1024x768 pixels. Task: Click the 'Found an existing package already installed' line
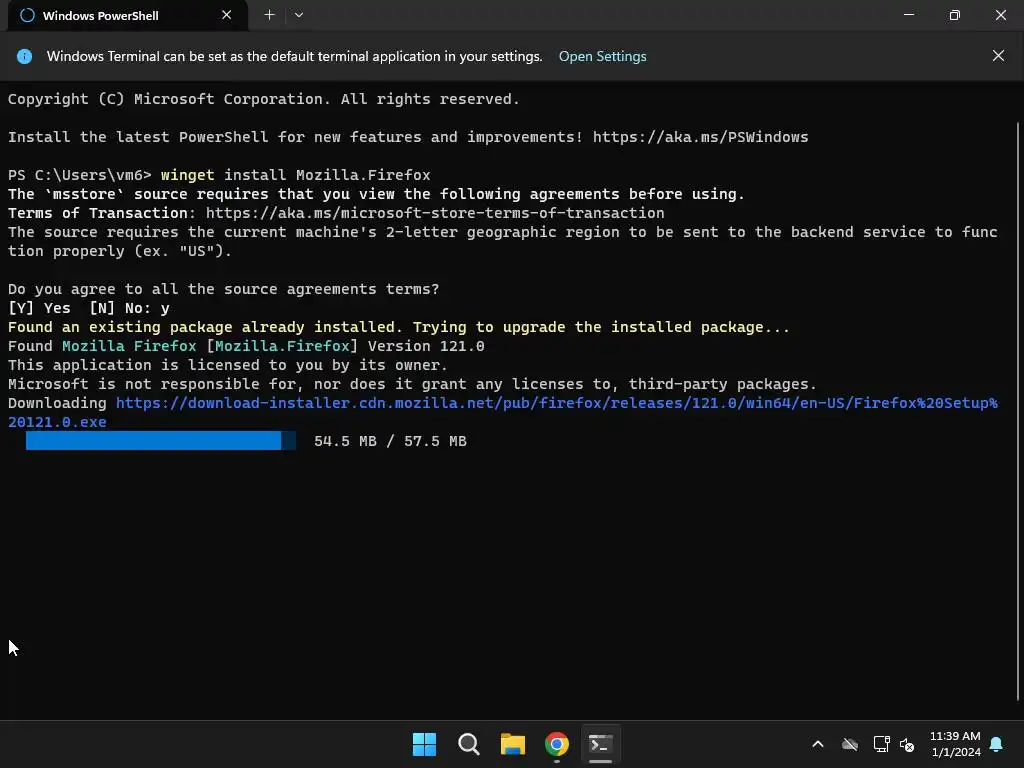pos(398,327)
